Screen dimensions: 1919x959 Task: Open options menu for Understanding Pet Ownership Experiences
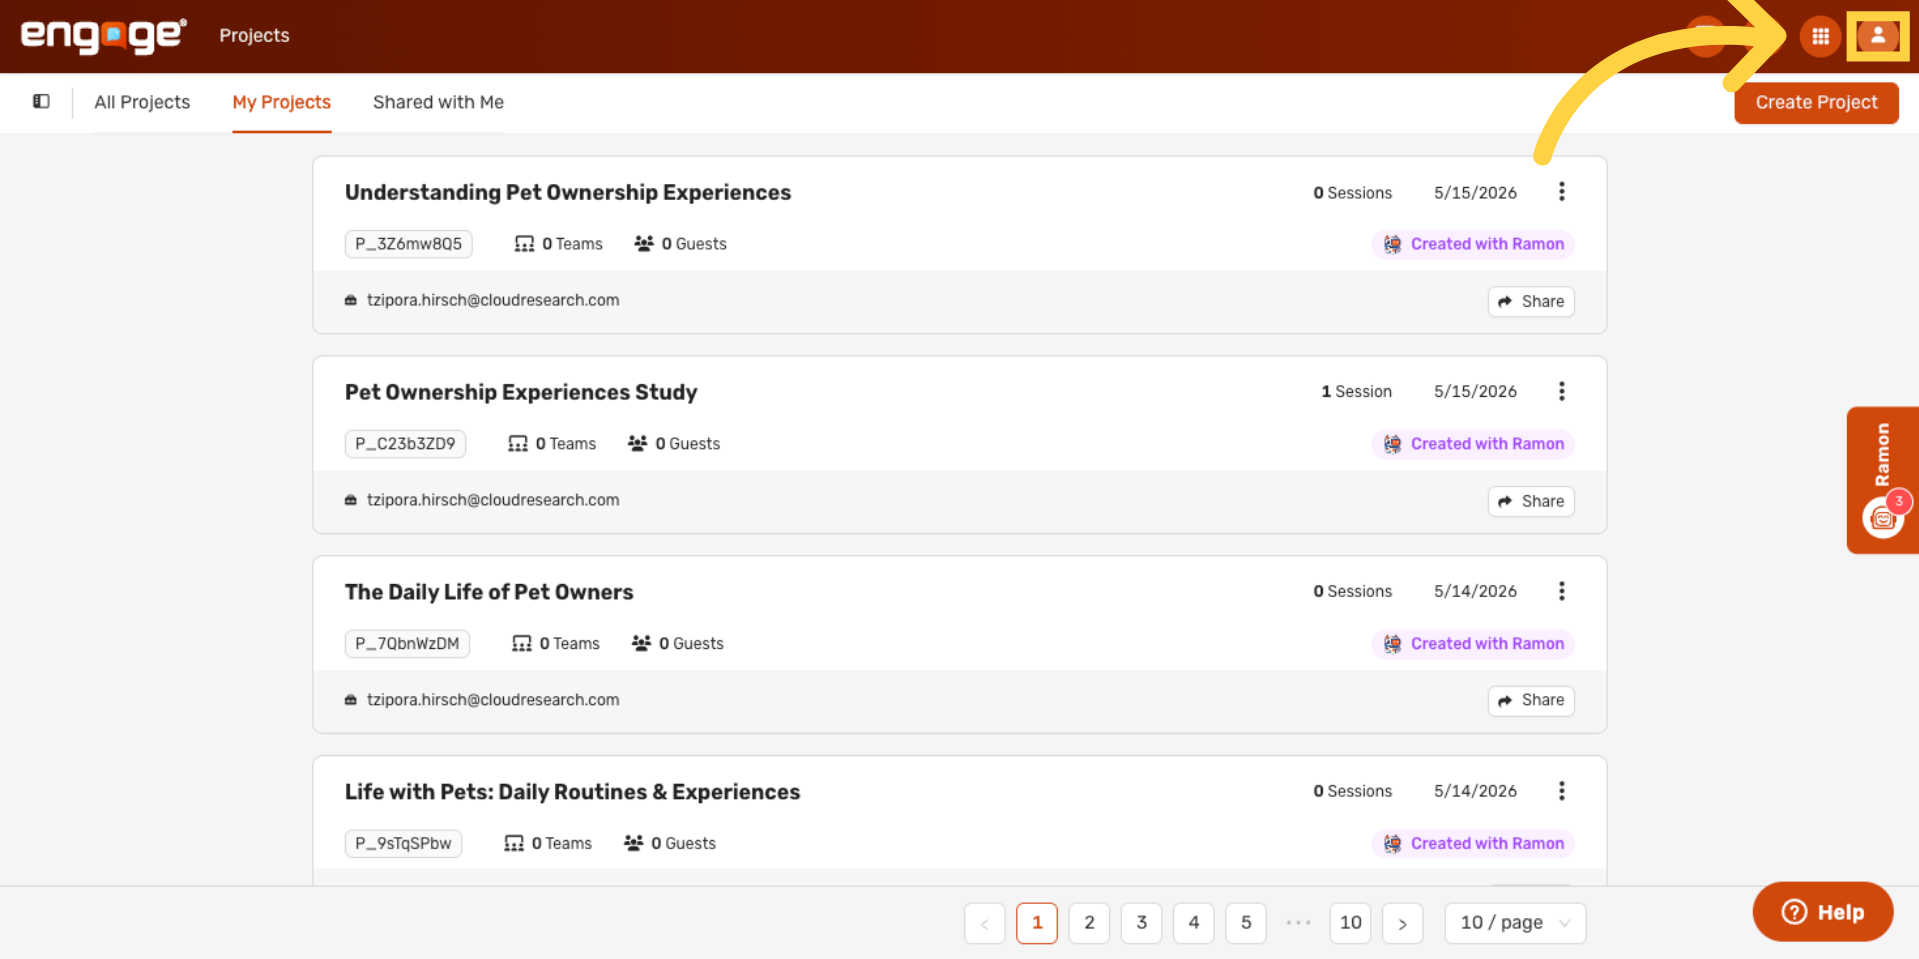(x=1561, y=192)
